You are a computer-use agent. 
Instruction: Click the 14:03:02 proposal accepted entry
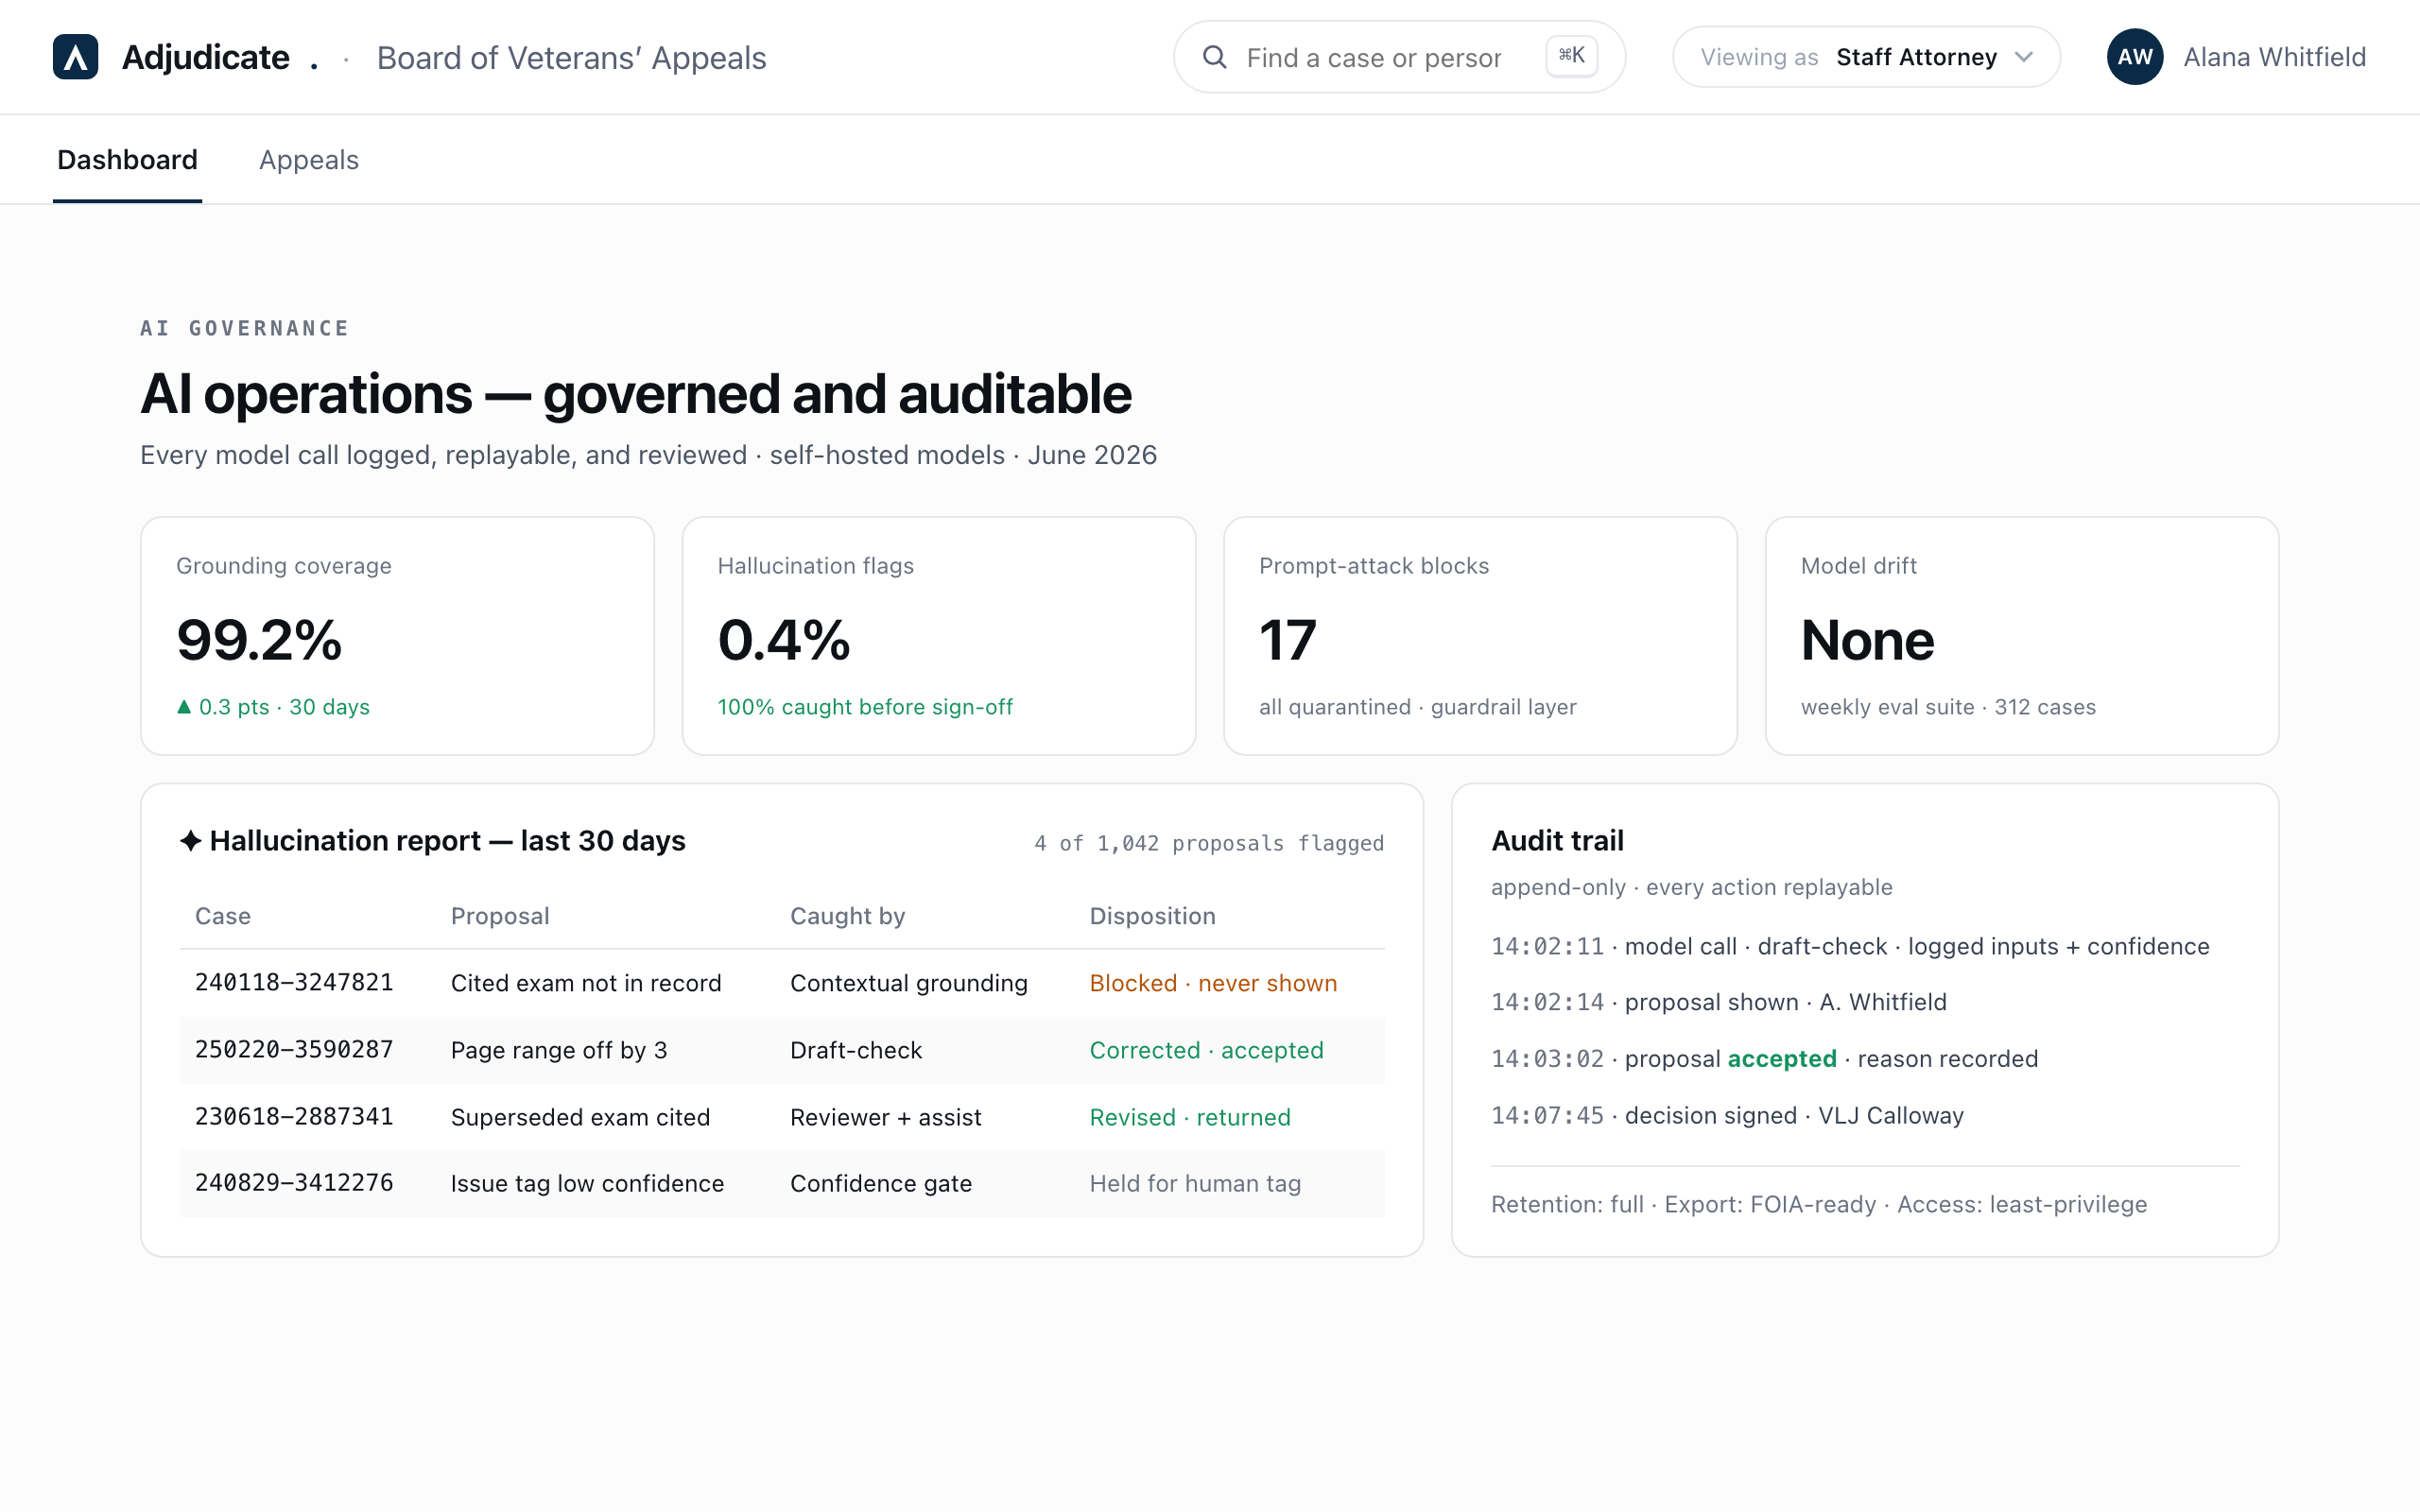[x=1764, y=1059]
